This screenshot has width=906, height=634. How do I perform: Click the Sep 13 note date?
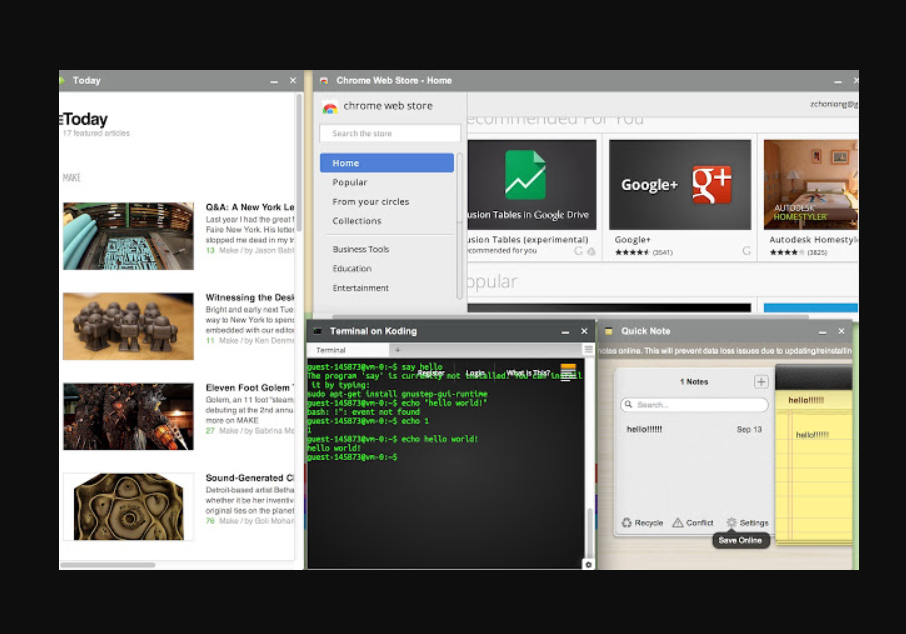pos(749,429)
